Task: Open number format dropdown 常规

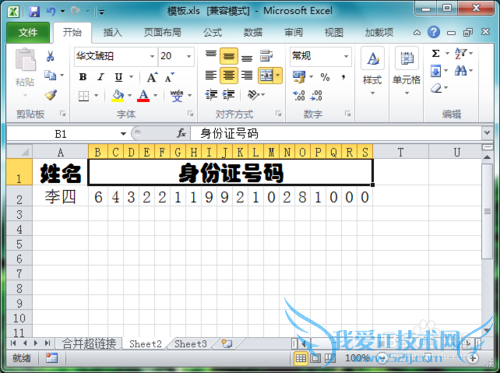Action: [x=346, y=56]
